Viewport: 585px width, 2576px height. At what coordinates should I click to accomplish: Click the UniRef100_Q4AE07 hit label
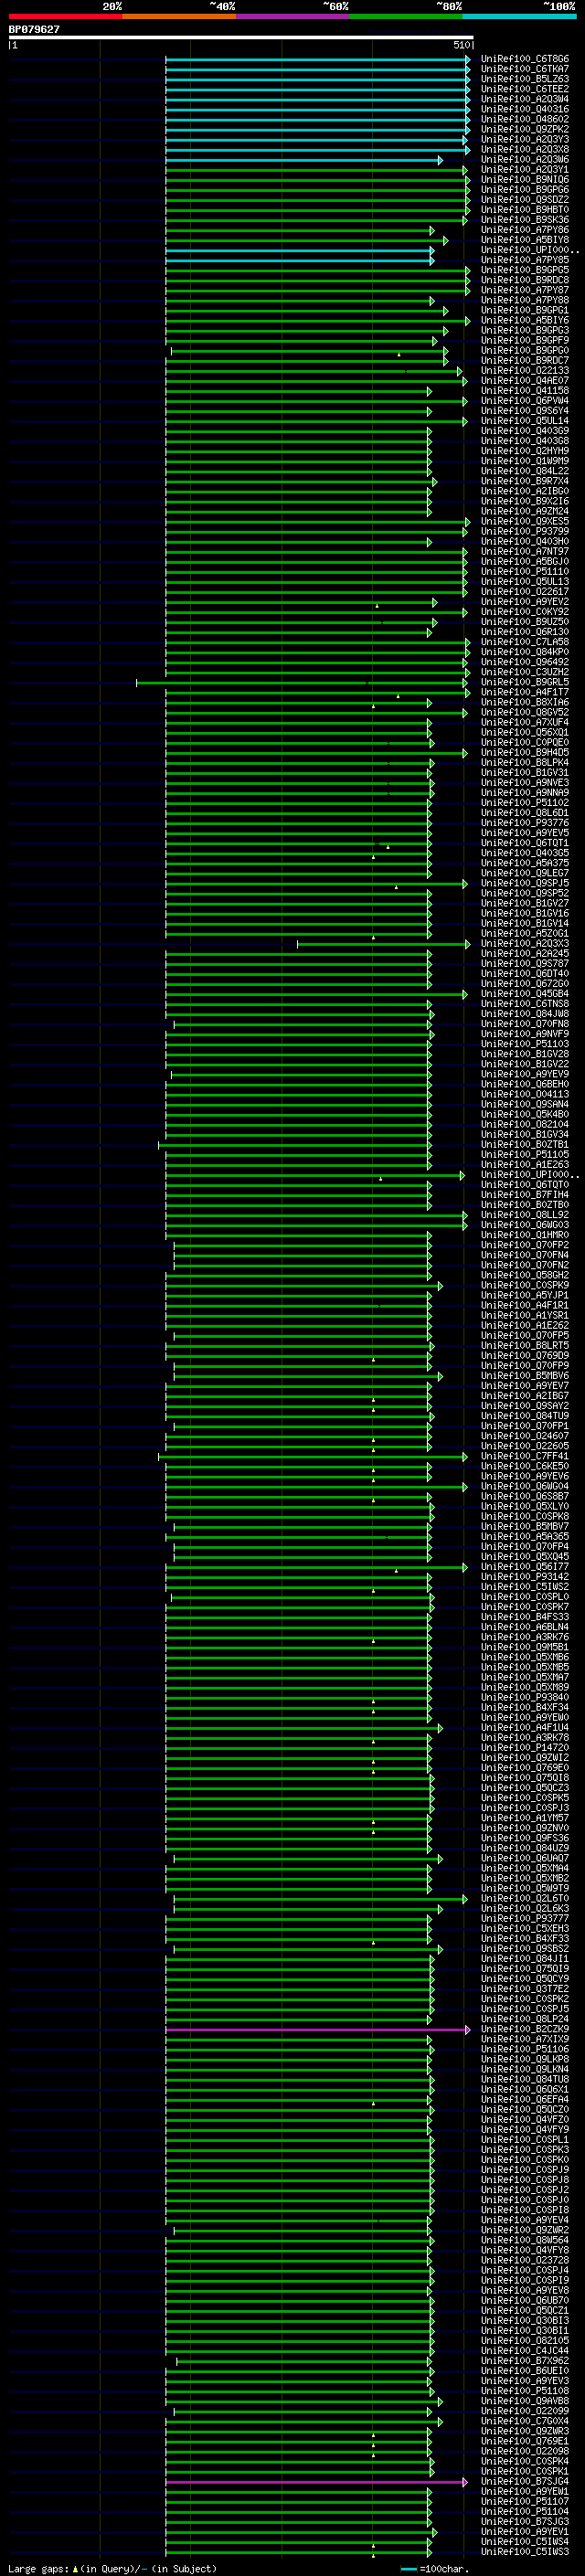[x=525, y=381]
